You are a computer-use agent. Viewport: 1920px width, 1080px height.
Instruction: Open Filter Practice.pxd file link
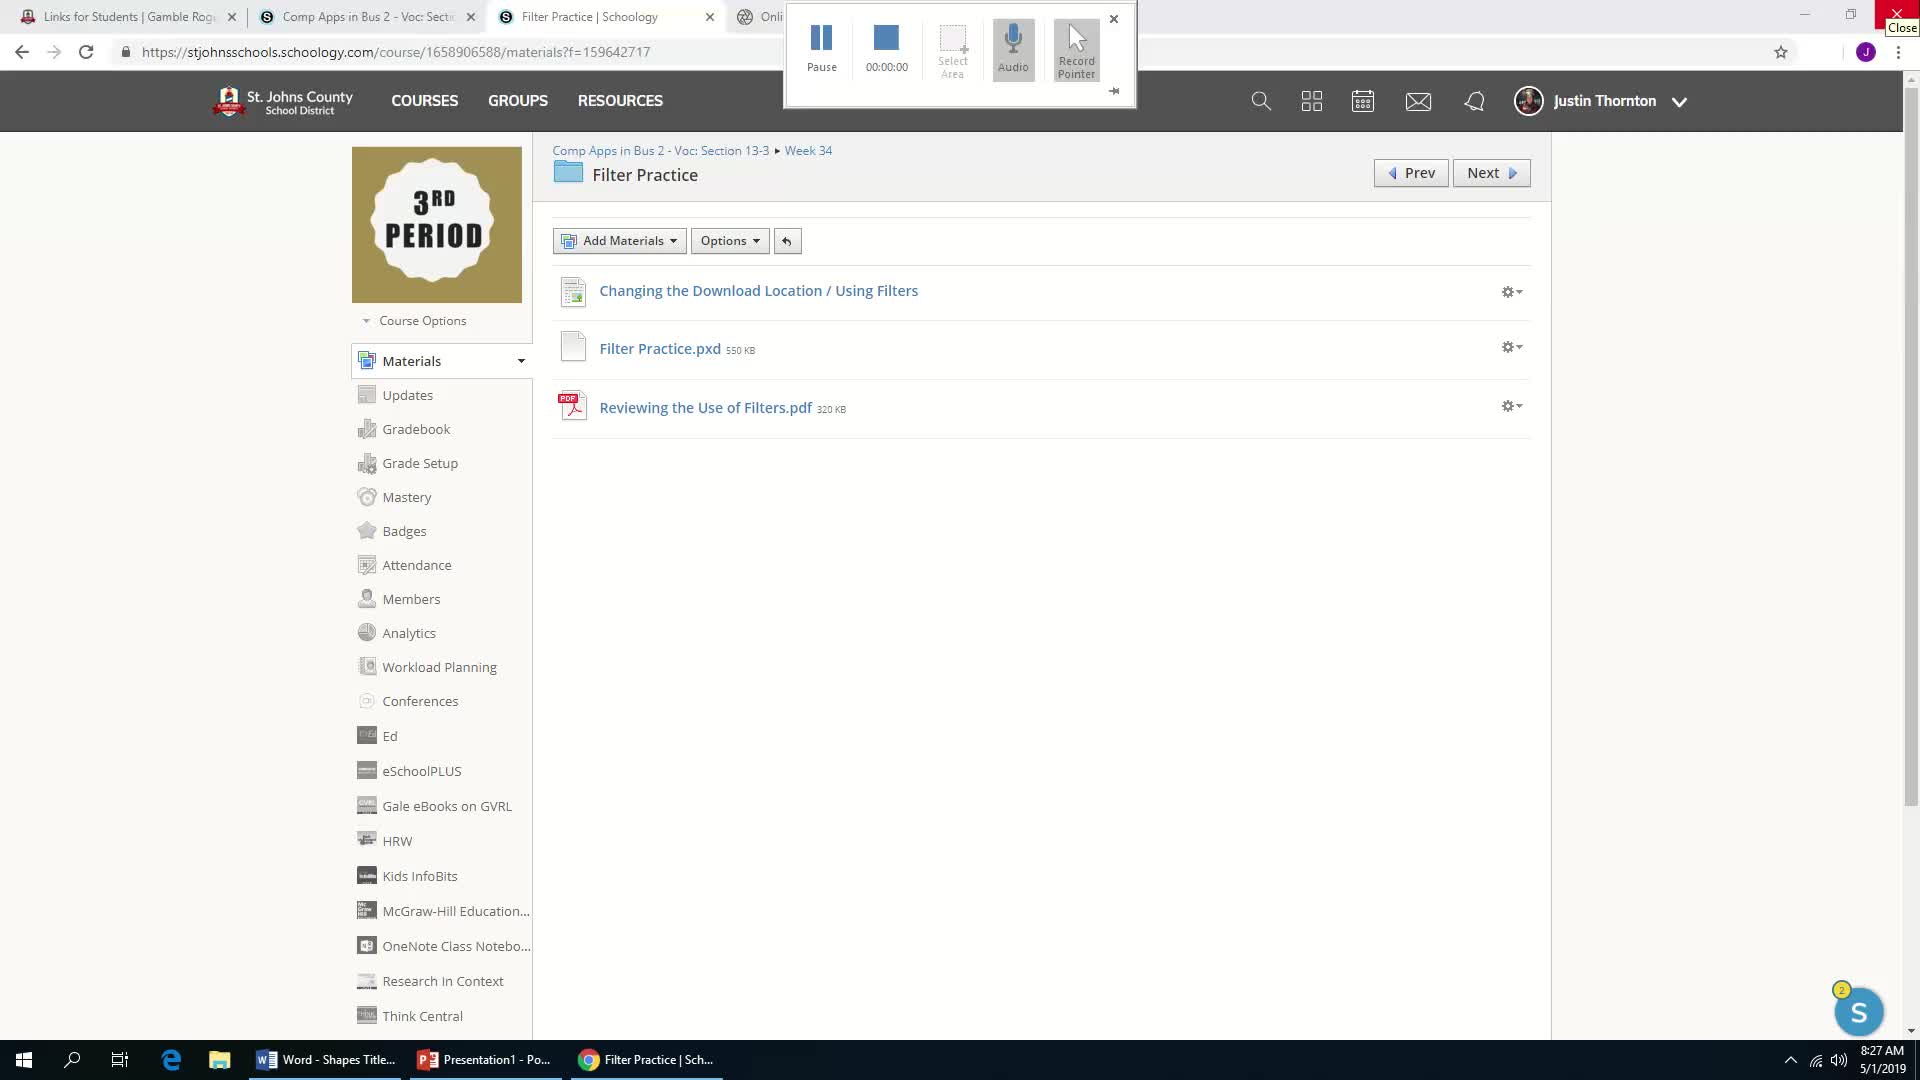[x=659, y=348]
